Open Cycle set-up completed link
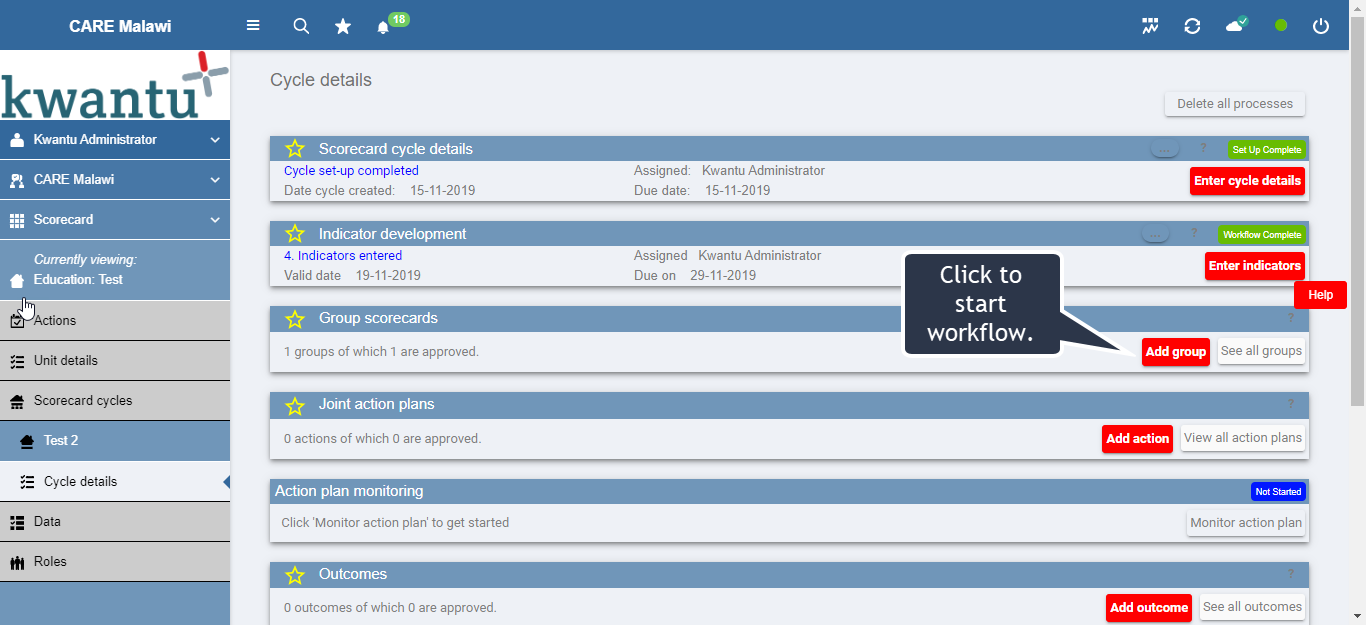This screenshot has height=625, width=1366. pyautogui.click(x=351, y=171)
